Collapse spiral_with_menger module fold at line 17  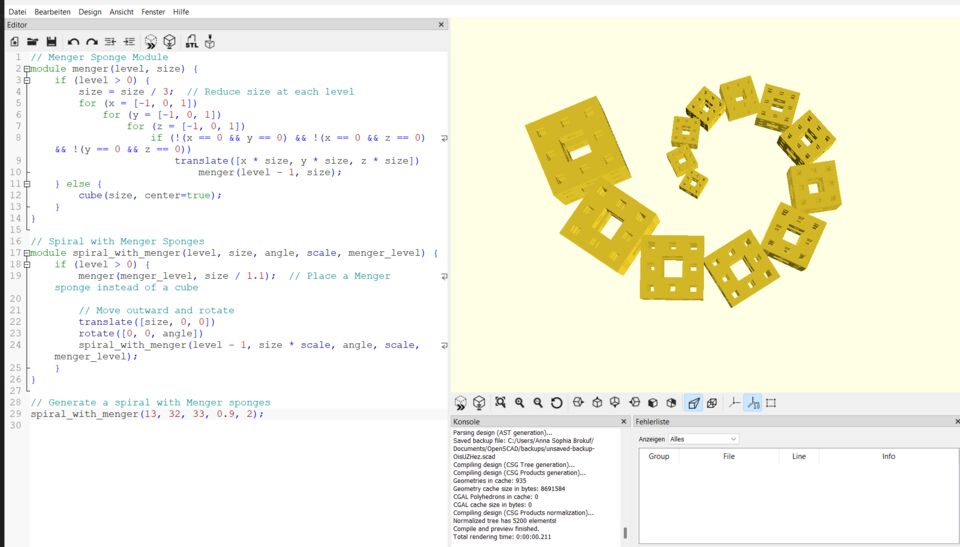[x=27, y=253]
